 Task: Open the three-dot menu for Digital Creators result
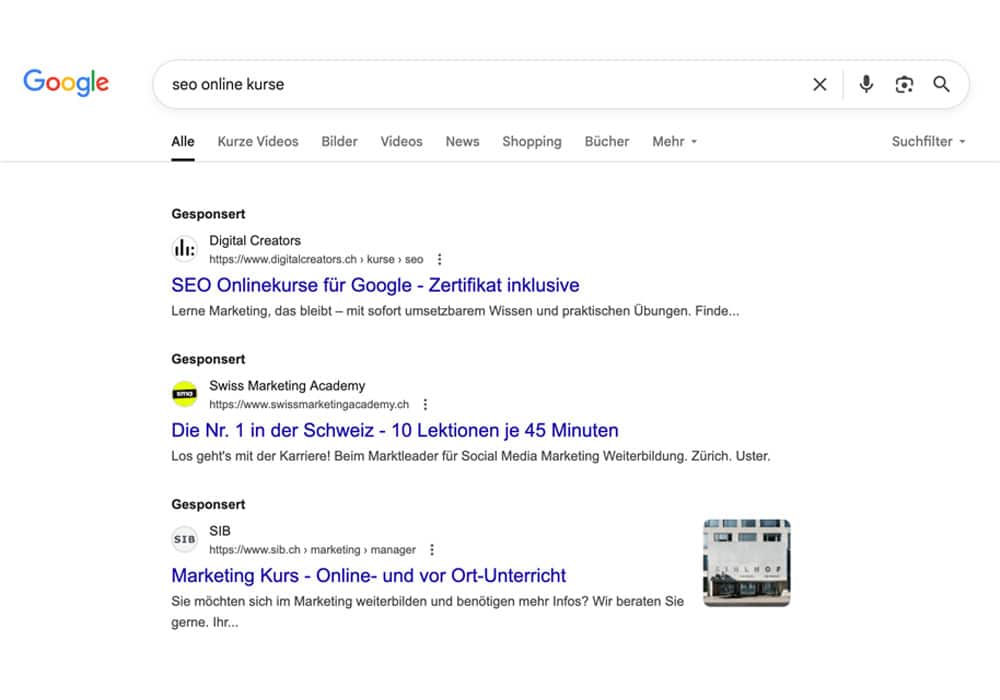pyautogui.click(x=438, y=259)
